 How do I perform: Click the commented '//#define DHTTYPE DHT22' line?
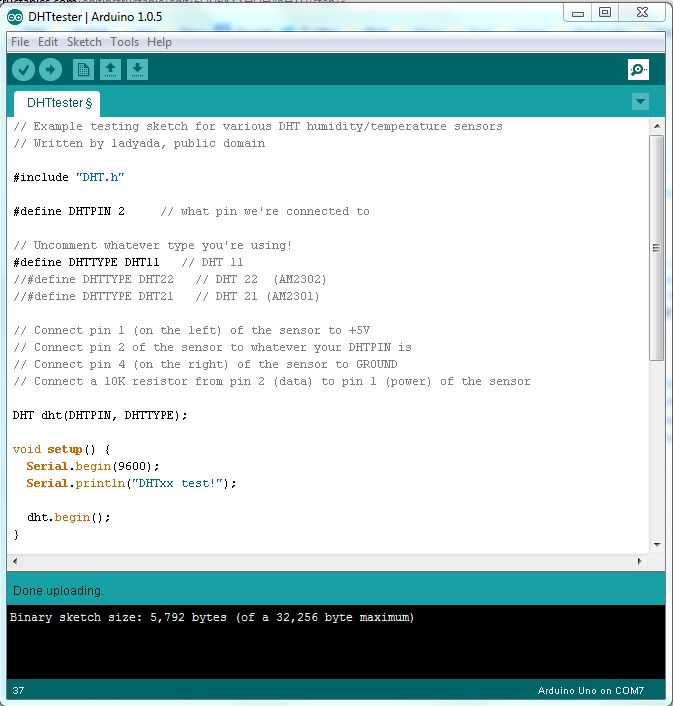pyautogui.click(x=170, y=279)
